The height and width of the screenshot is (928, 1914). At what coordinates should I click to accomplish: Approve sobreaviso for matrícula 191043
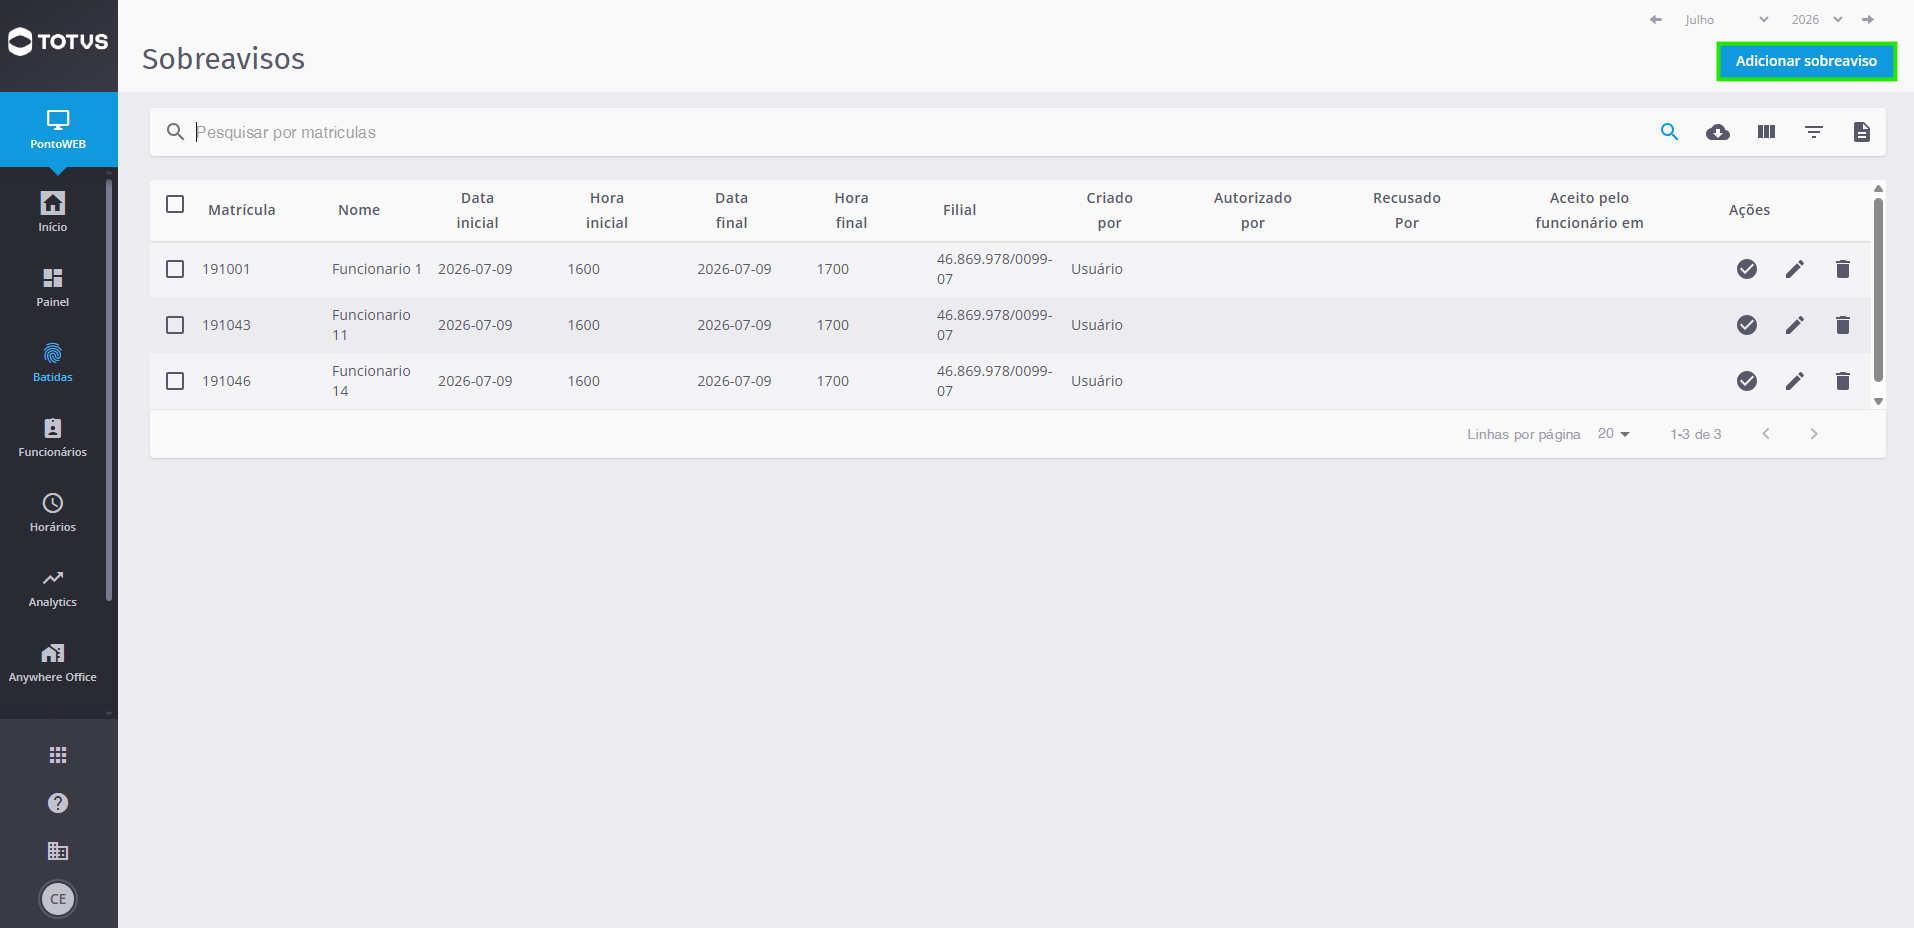coord(1747,325)
